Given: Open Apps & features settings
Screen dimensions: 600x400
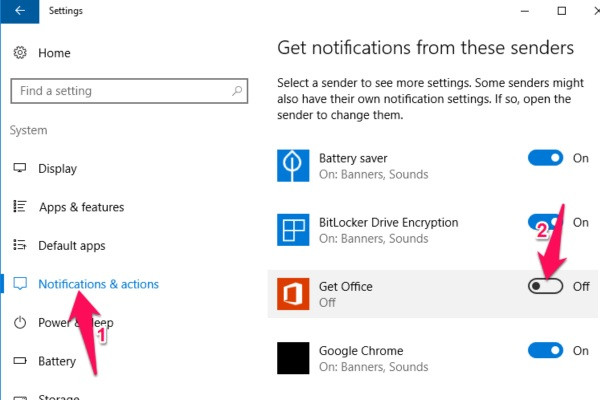Looking at the screenshot, I should point(82,207).
